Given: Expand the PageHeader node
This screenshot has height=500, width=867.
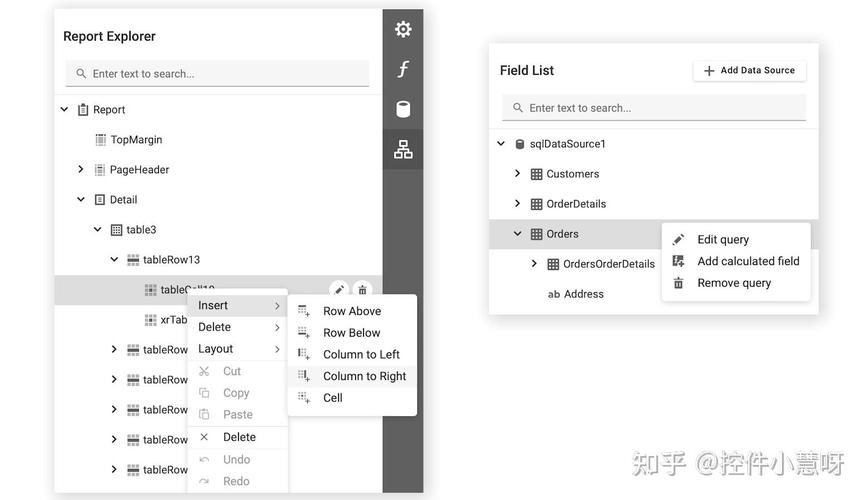Looking at the screenshot, I should (x=81, y=169).
